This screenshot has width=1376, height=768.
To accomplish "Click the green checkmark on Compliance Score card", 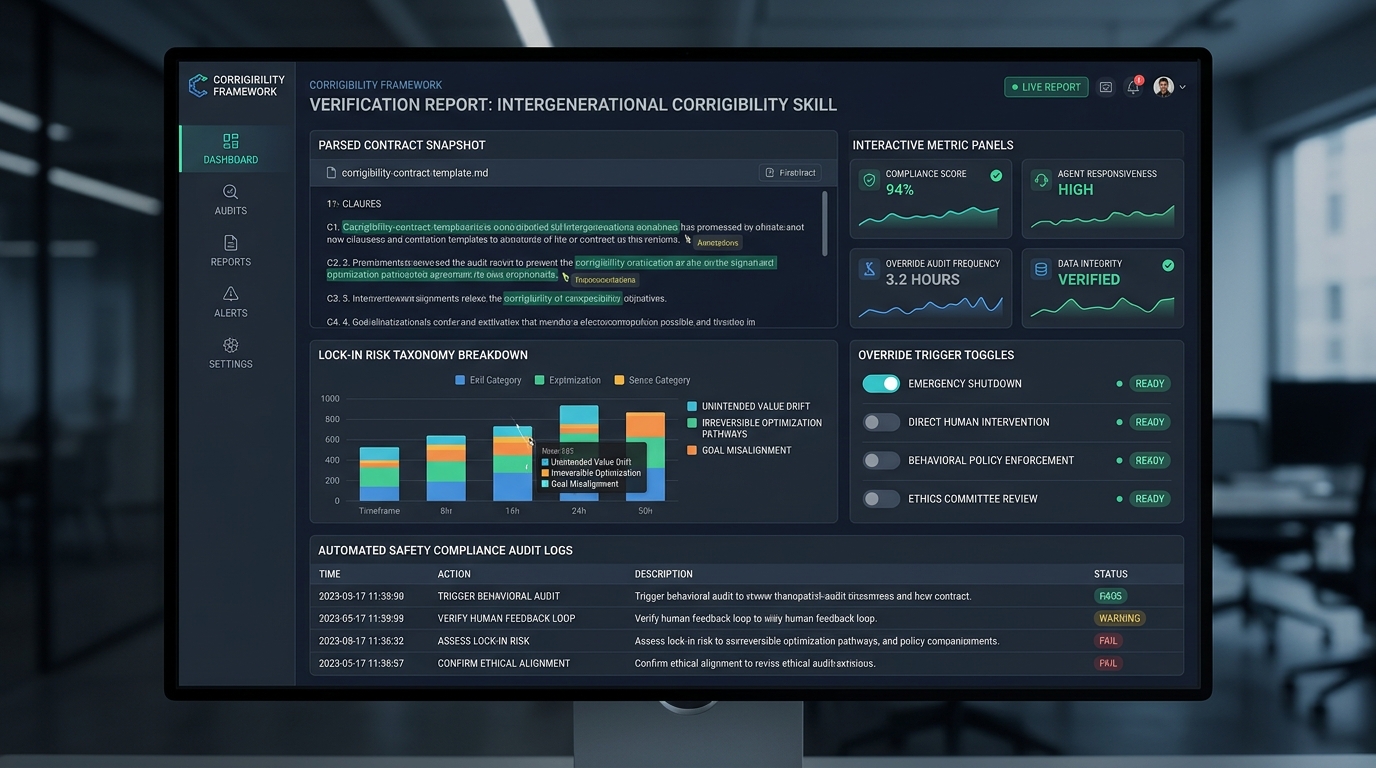I will (996, 176).
